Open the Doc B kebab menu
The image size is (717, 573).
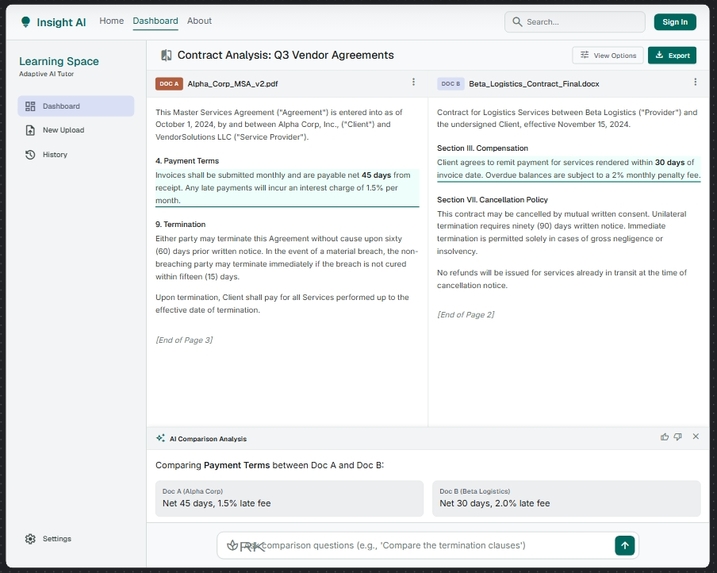(695, 82)
